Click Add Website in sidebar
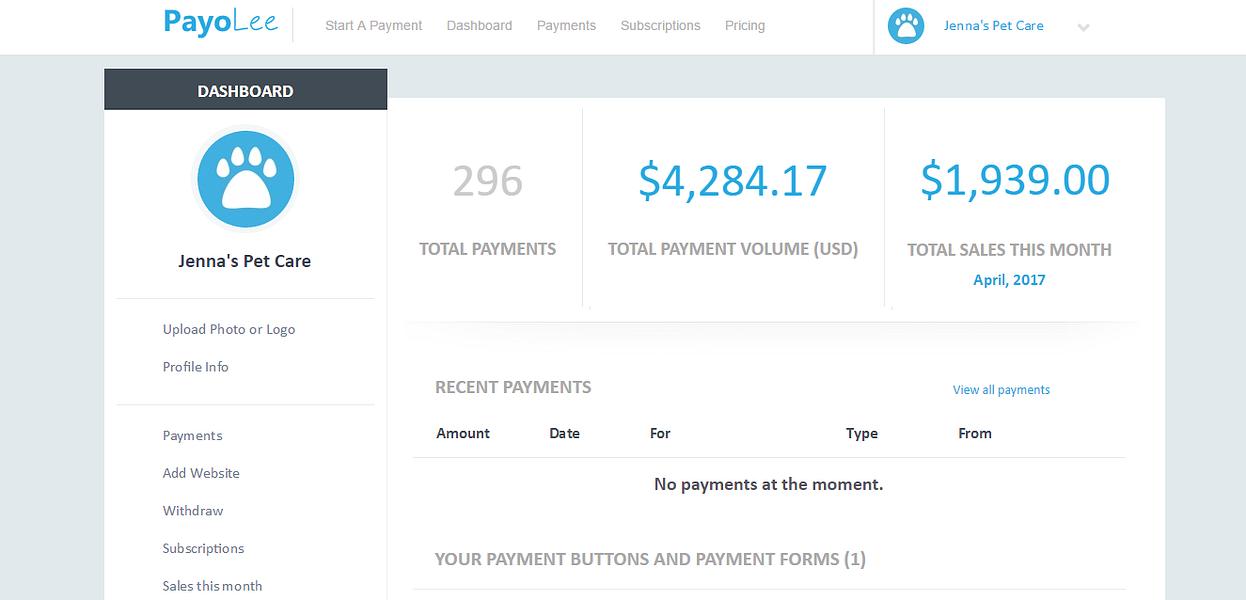 tap(201, 473)
